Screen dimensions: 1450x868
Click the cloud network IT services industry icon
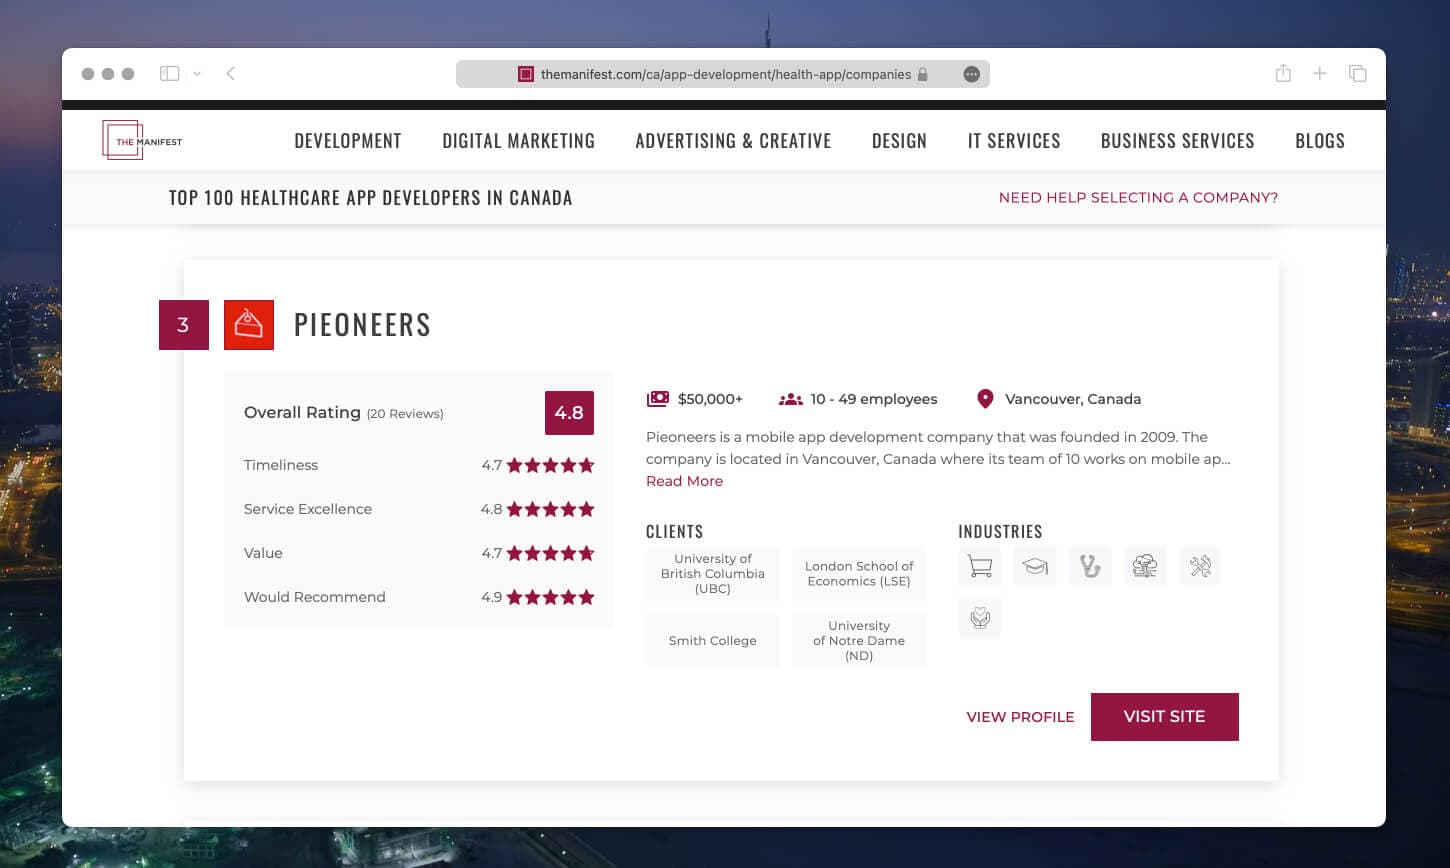(x=1145, y=566)
